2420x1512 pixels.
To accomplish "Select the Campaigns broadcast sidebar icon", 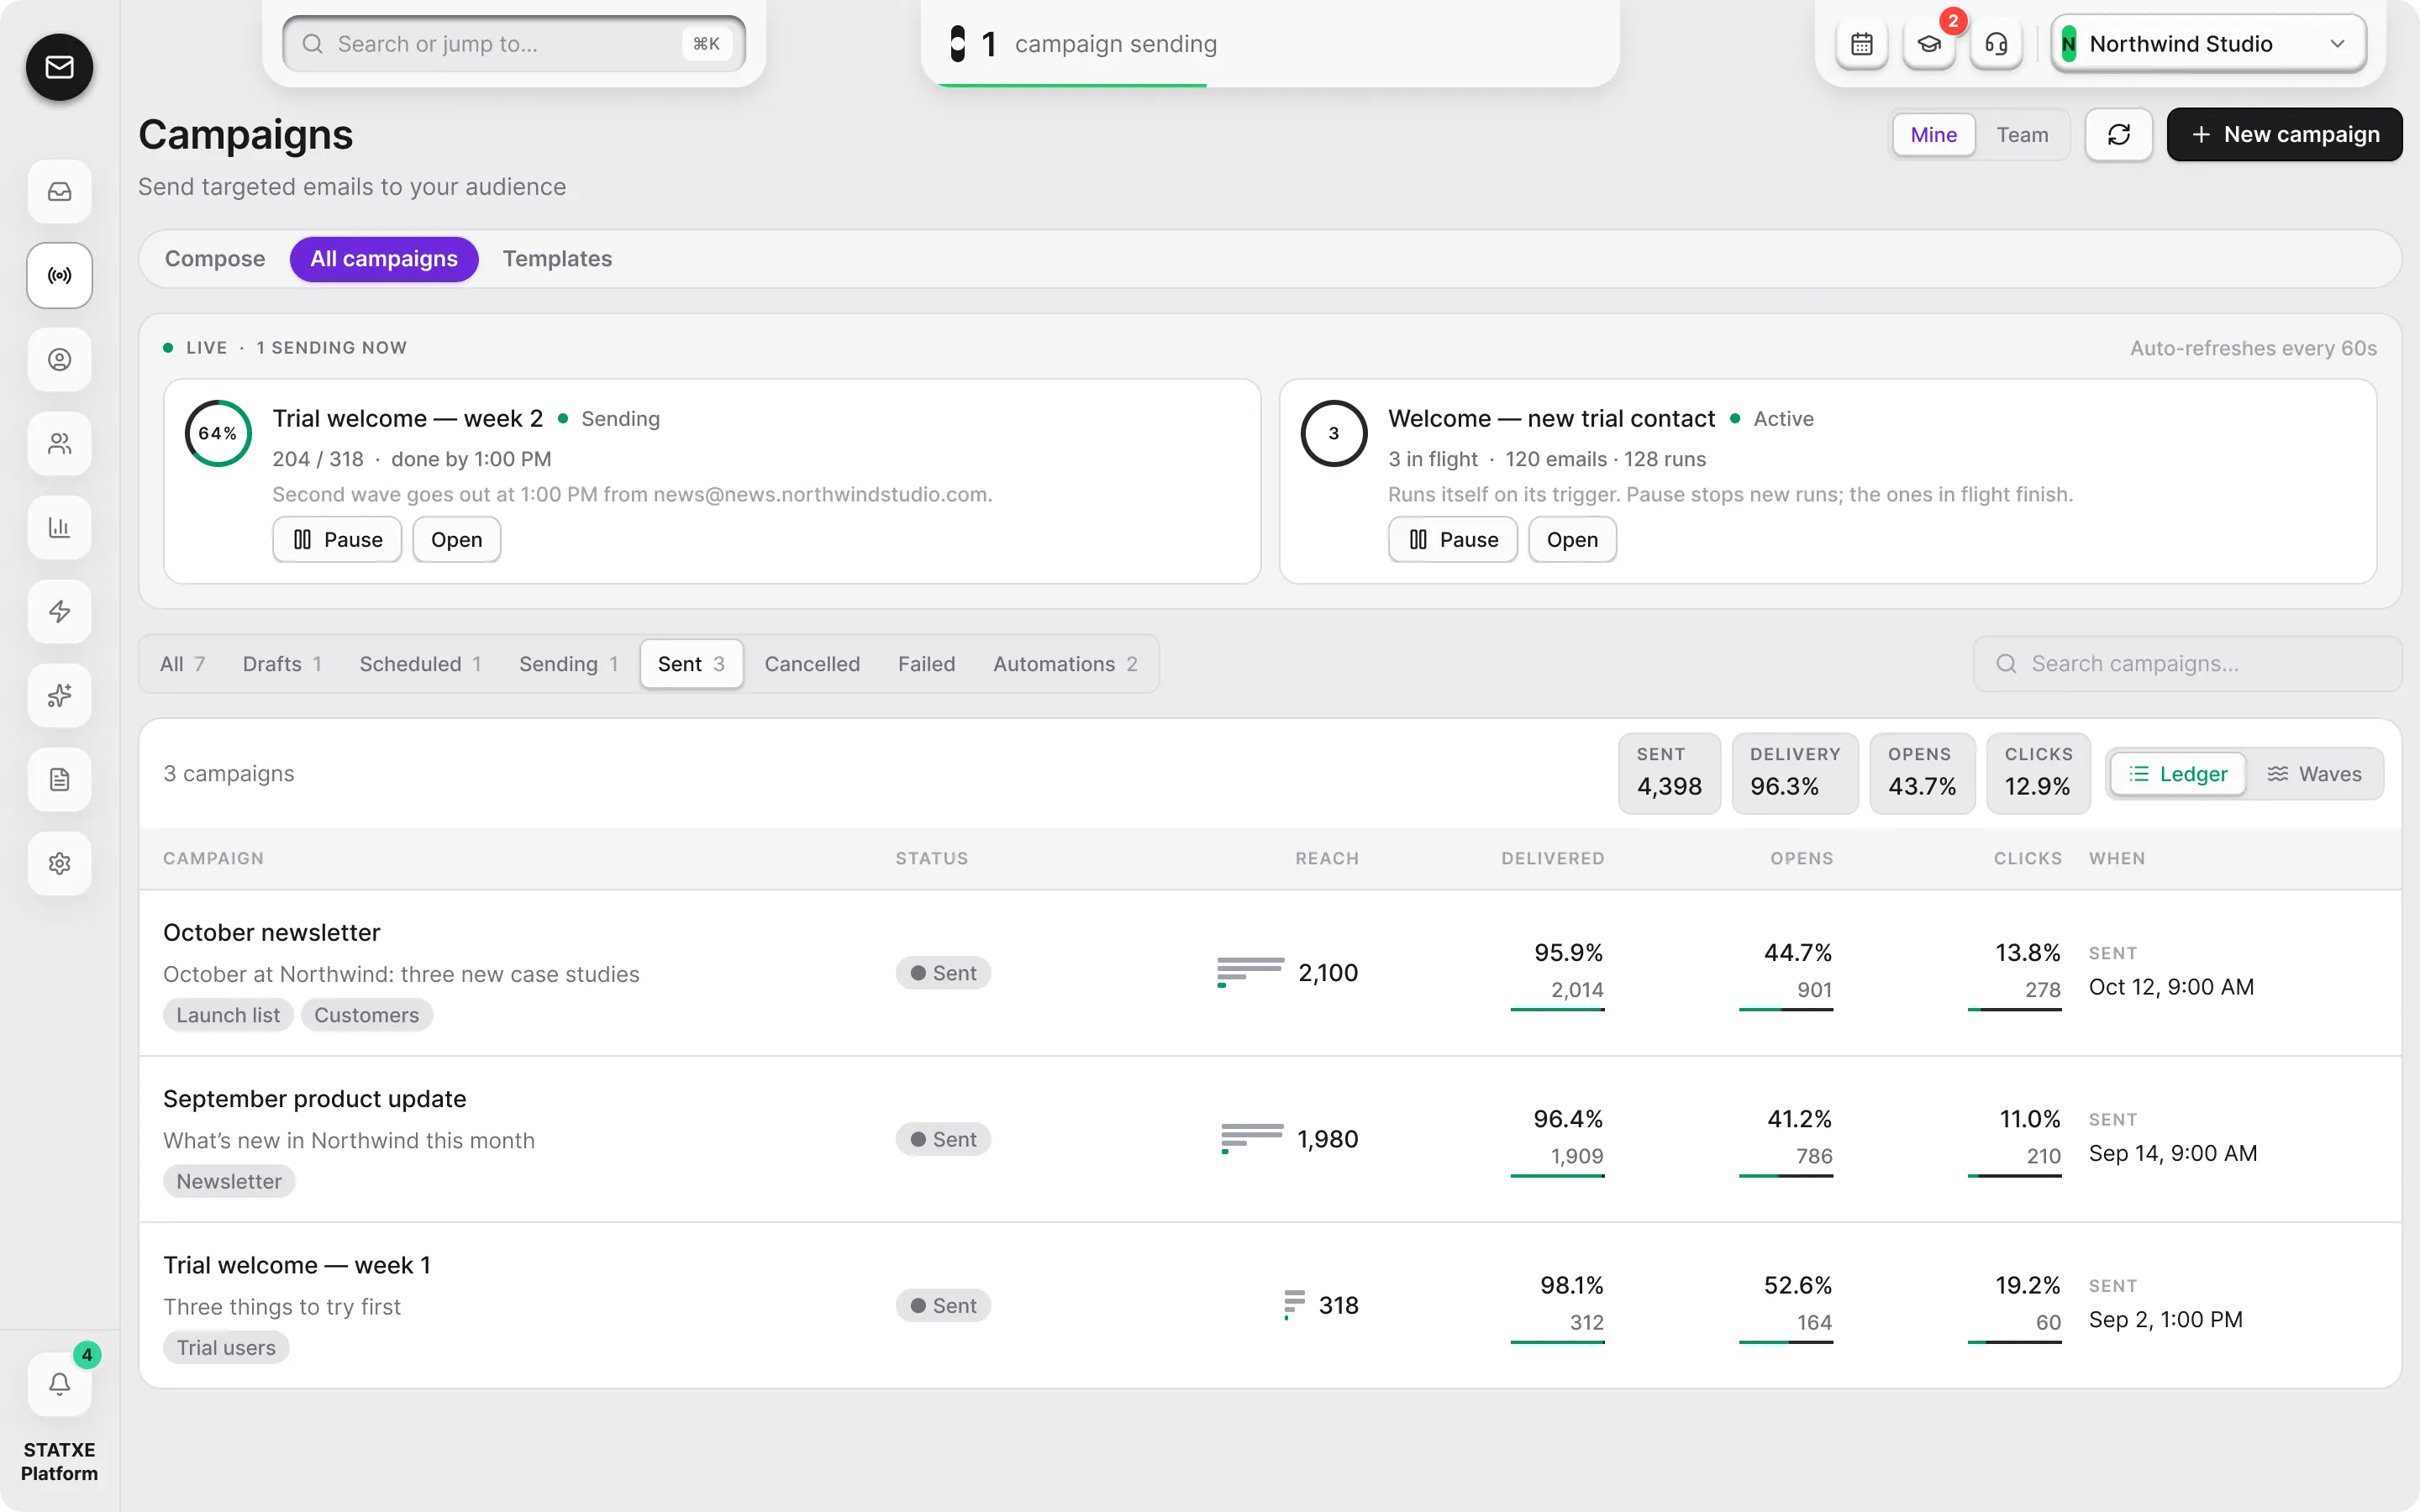I will pos(60,275).
